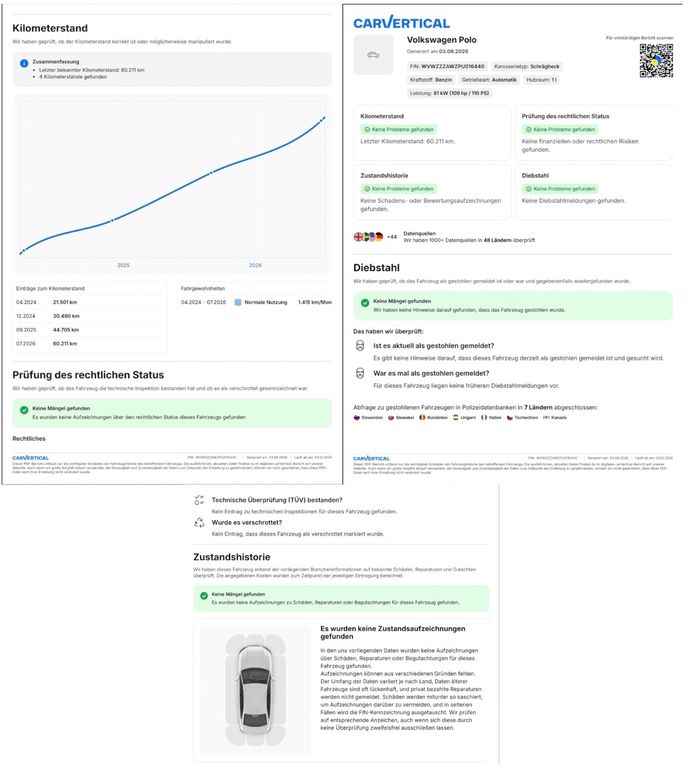Click the green checkmark in the Zustandshistorie box
Image resolution: width=689 pixels, height=768 pixels.
tap(204, 596)
